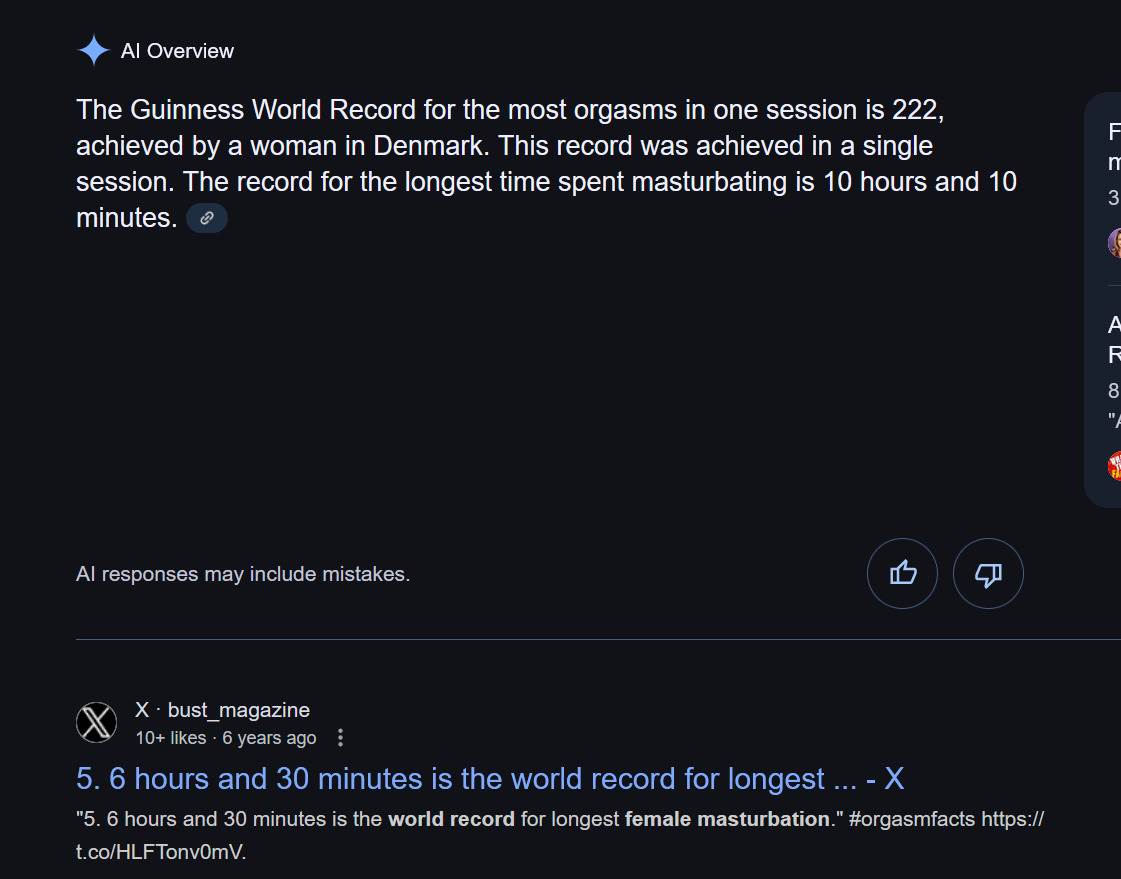Click the "AI Overview" heading label

177,51
